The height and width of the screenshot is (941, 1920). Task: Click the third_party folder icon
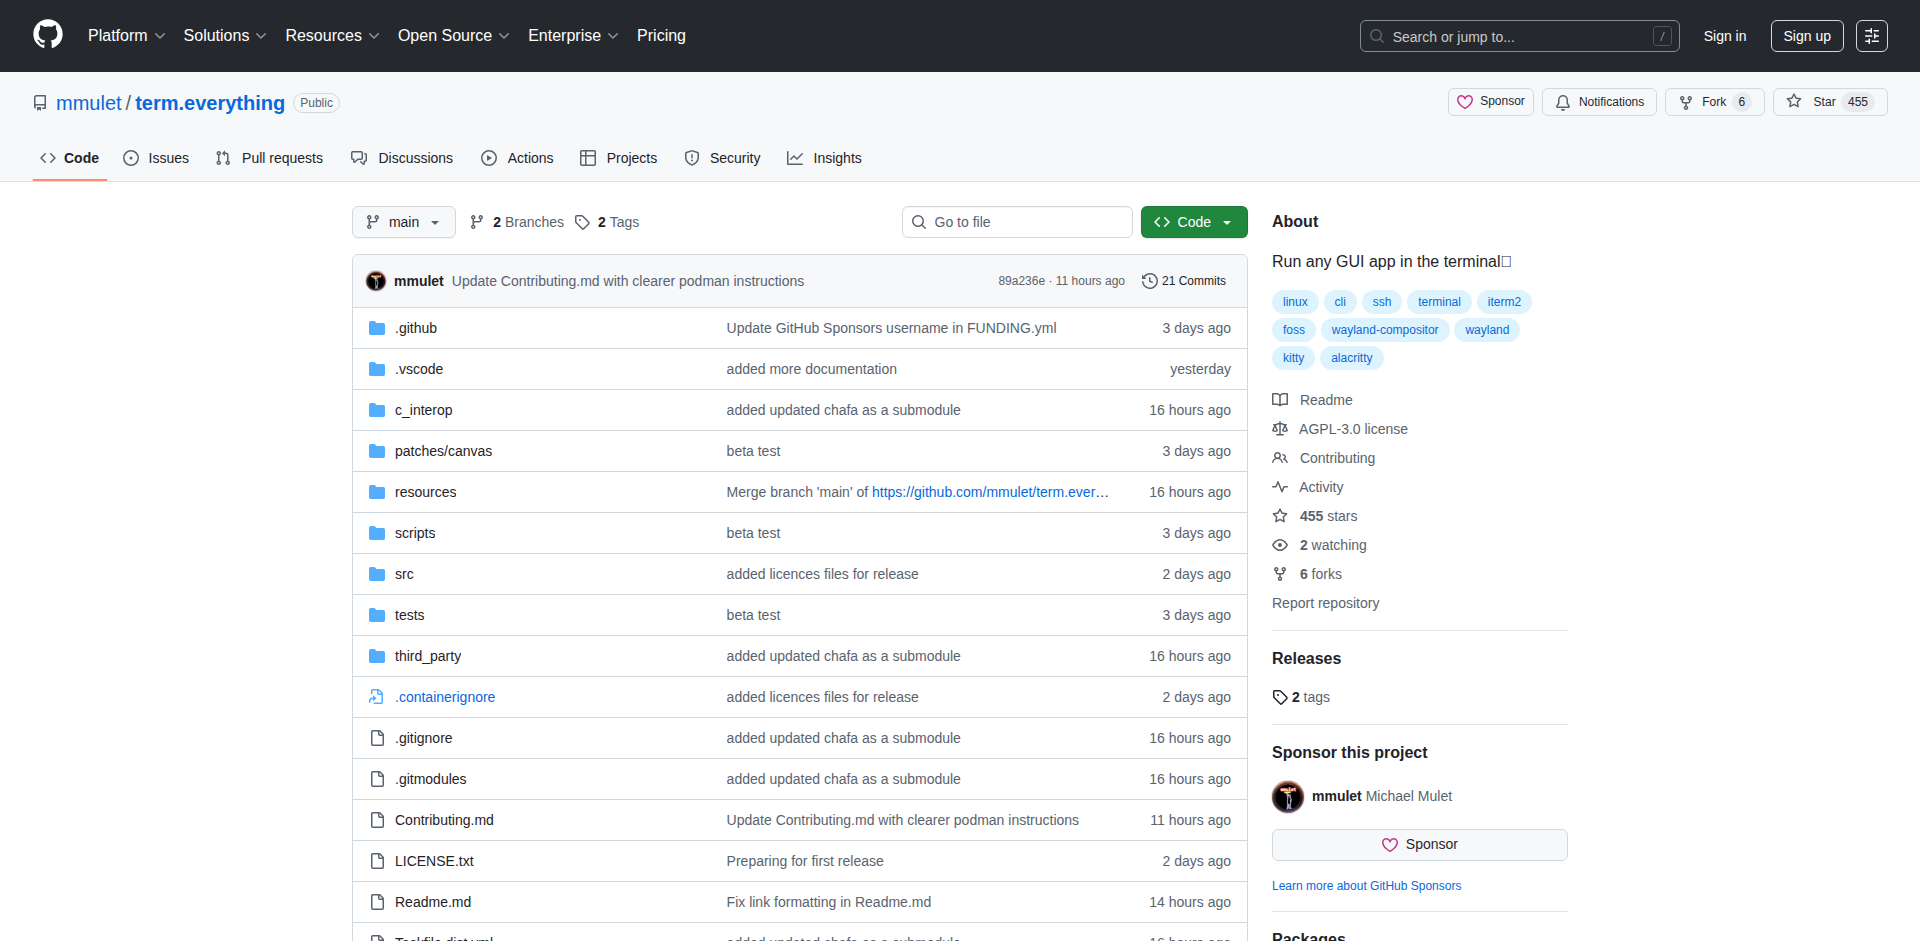coord(377,656)
